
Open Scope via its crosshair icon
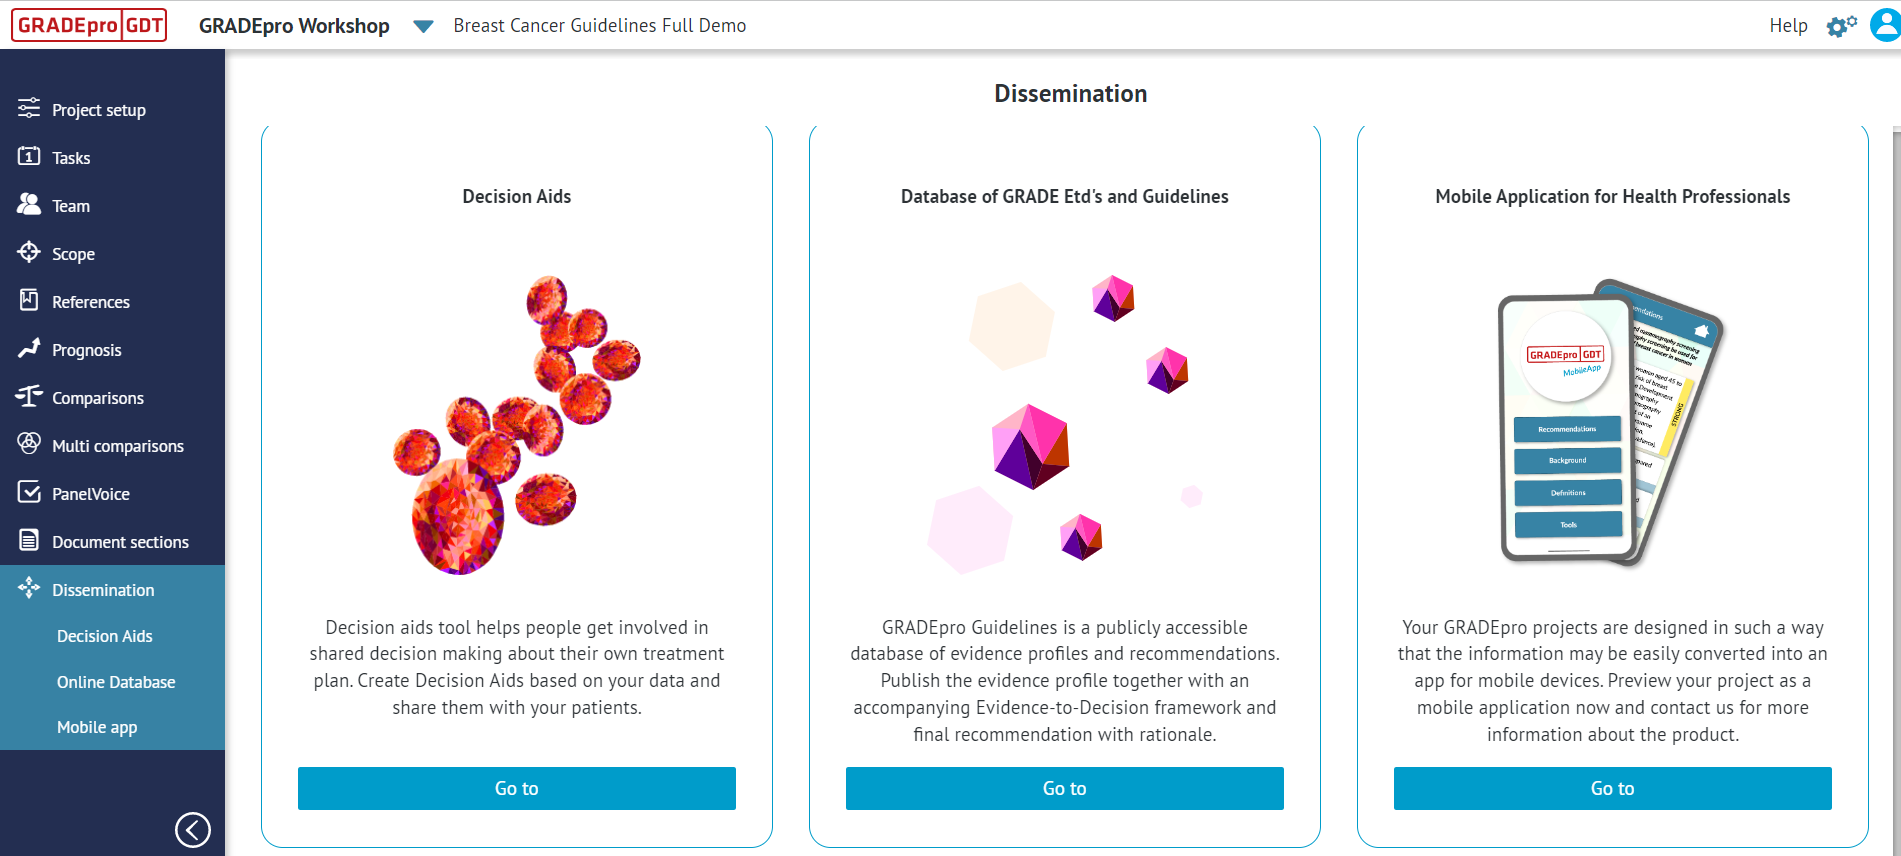(28, 253)
